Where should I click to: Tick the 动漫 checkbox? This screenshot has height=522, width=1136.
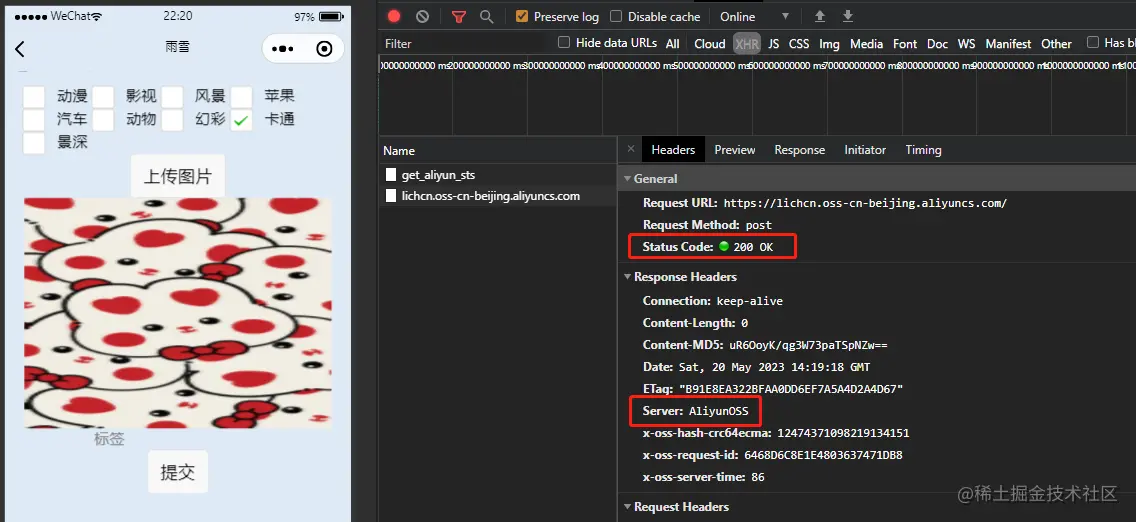pos(34,96)
